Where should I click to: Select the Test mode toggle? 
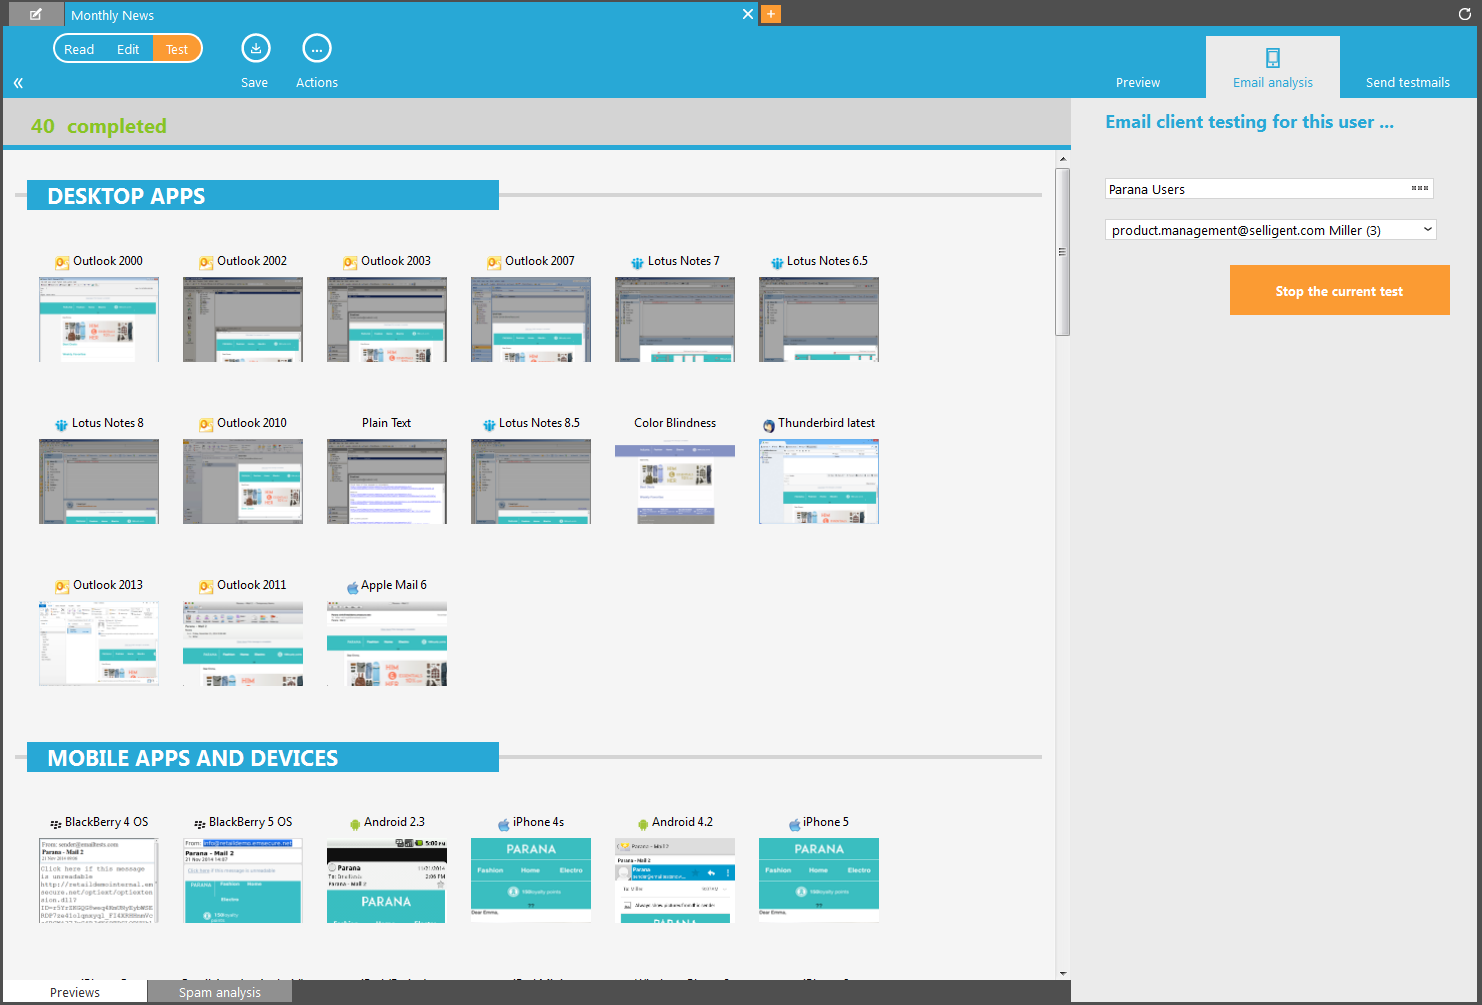pos(177,49)
